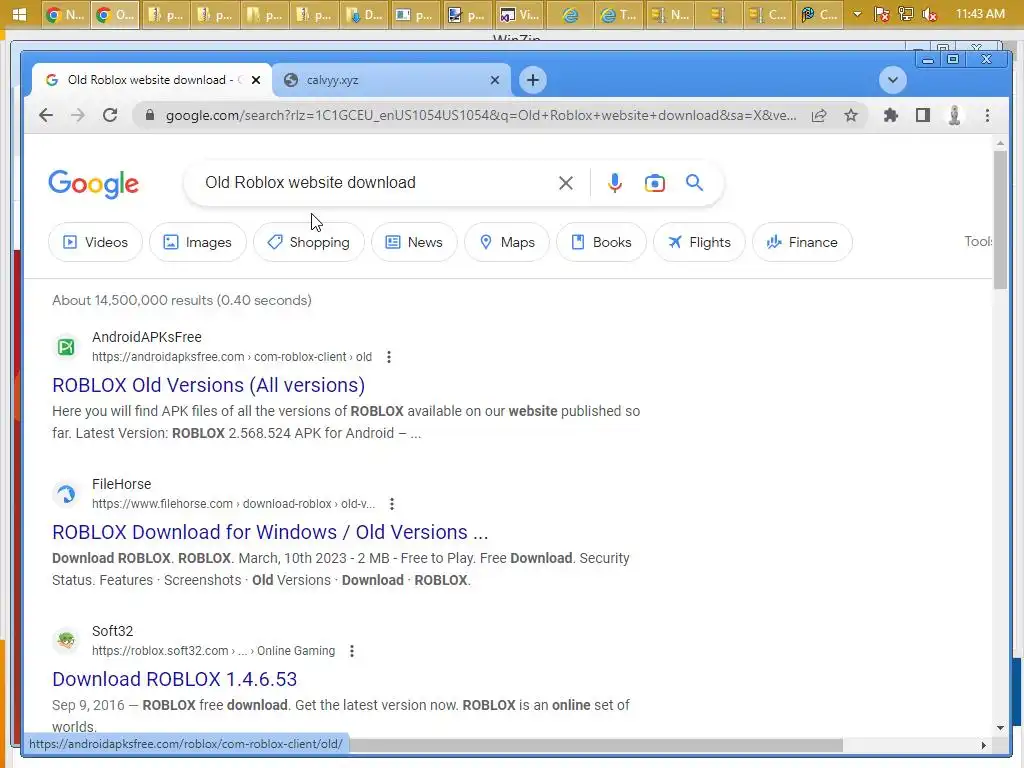Filter results by News
The image size is (1024, 768).
pos(414,242)
